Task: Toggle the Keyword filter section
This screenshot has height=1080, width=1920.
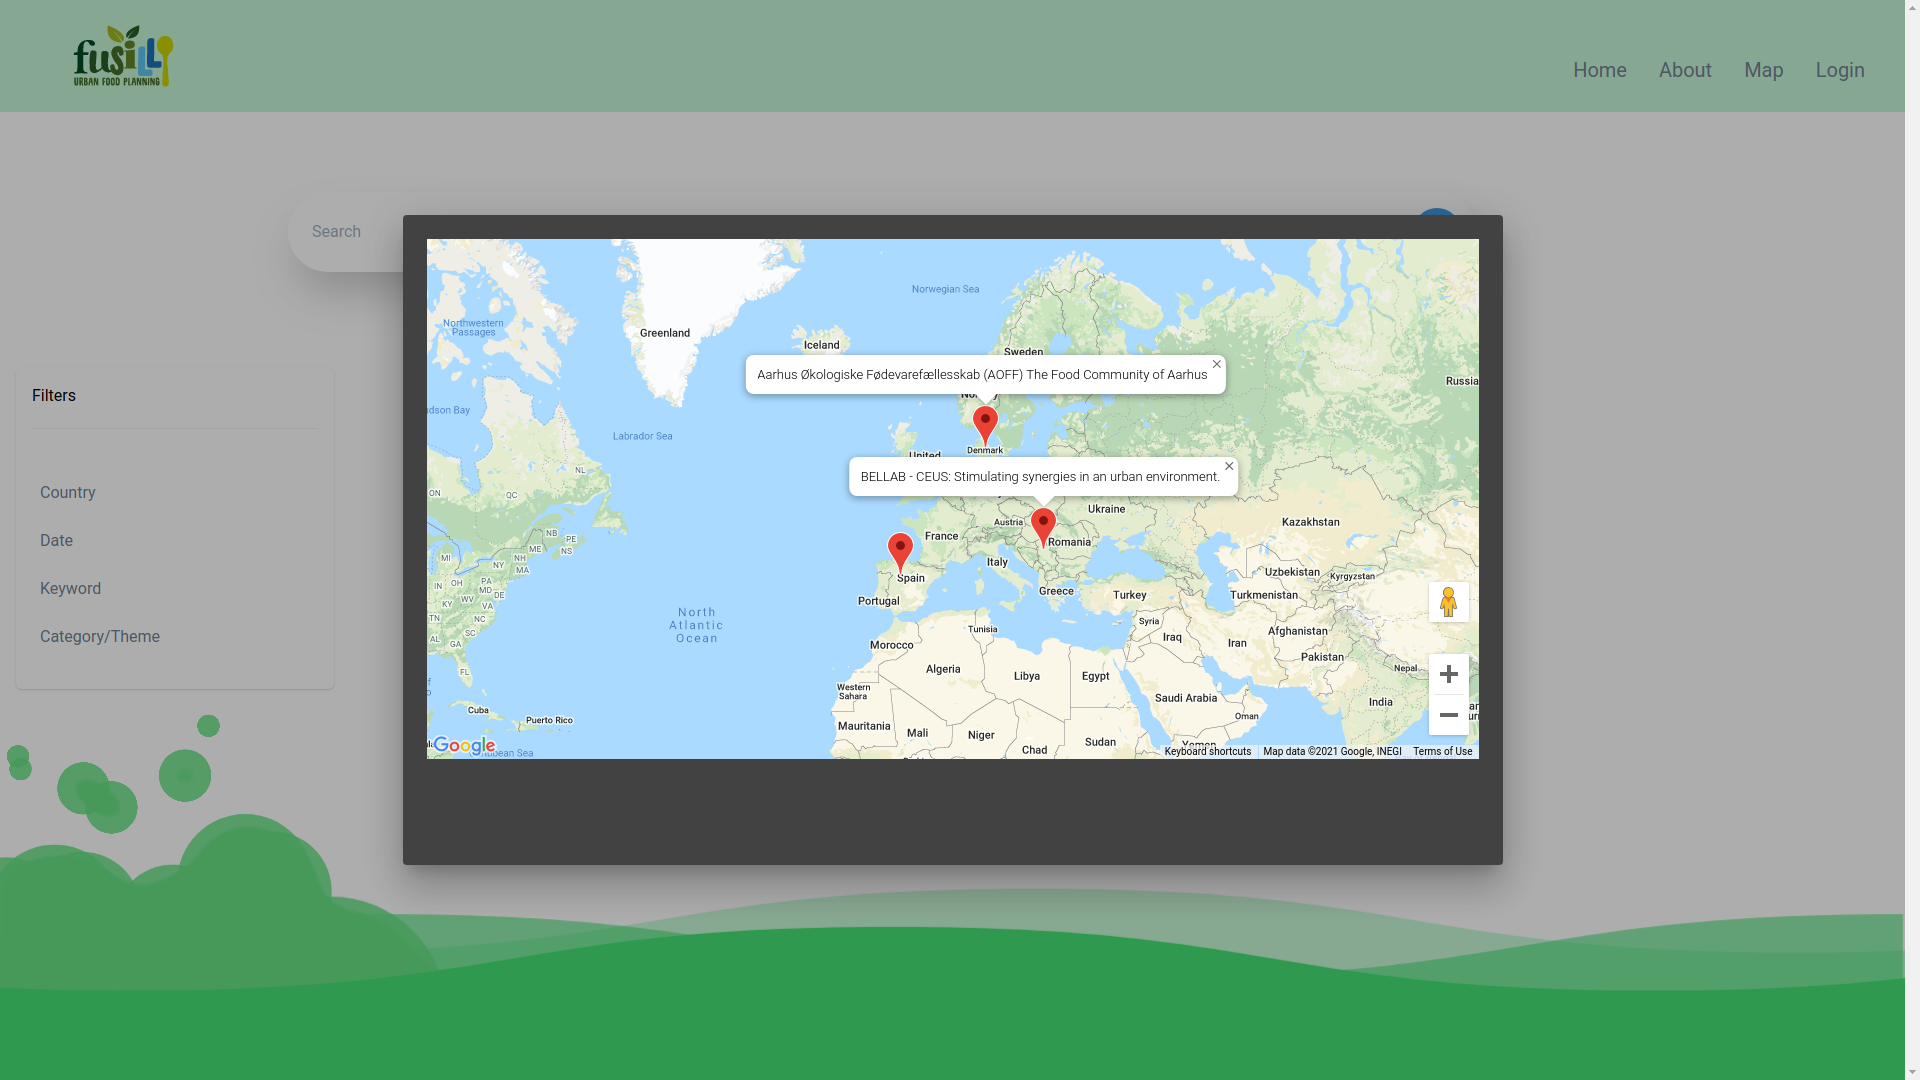Action: 70,588
